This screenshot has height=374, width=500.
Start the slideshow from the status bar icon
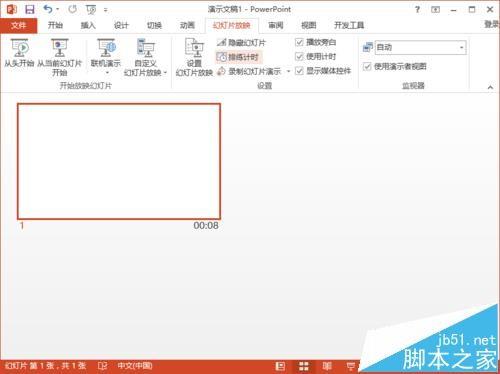(351, 366)
